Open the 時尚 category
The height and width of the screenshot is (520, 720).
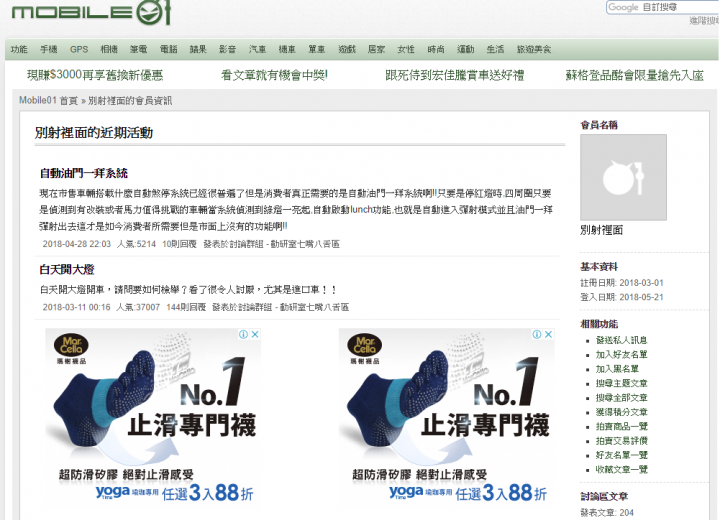[x=436, y=49]
